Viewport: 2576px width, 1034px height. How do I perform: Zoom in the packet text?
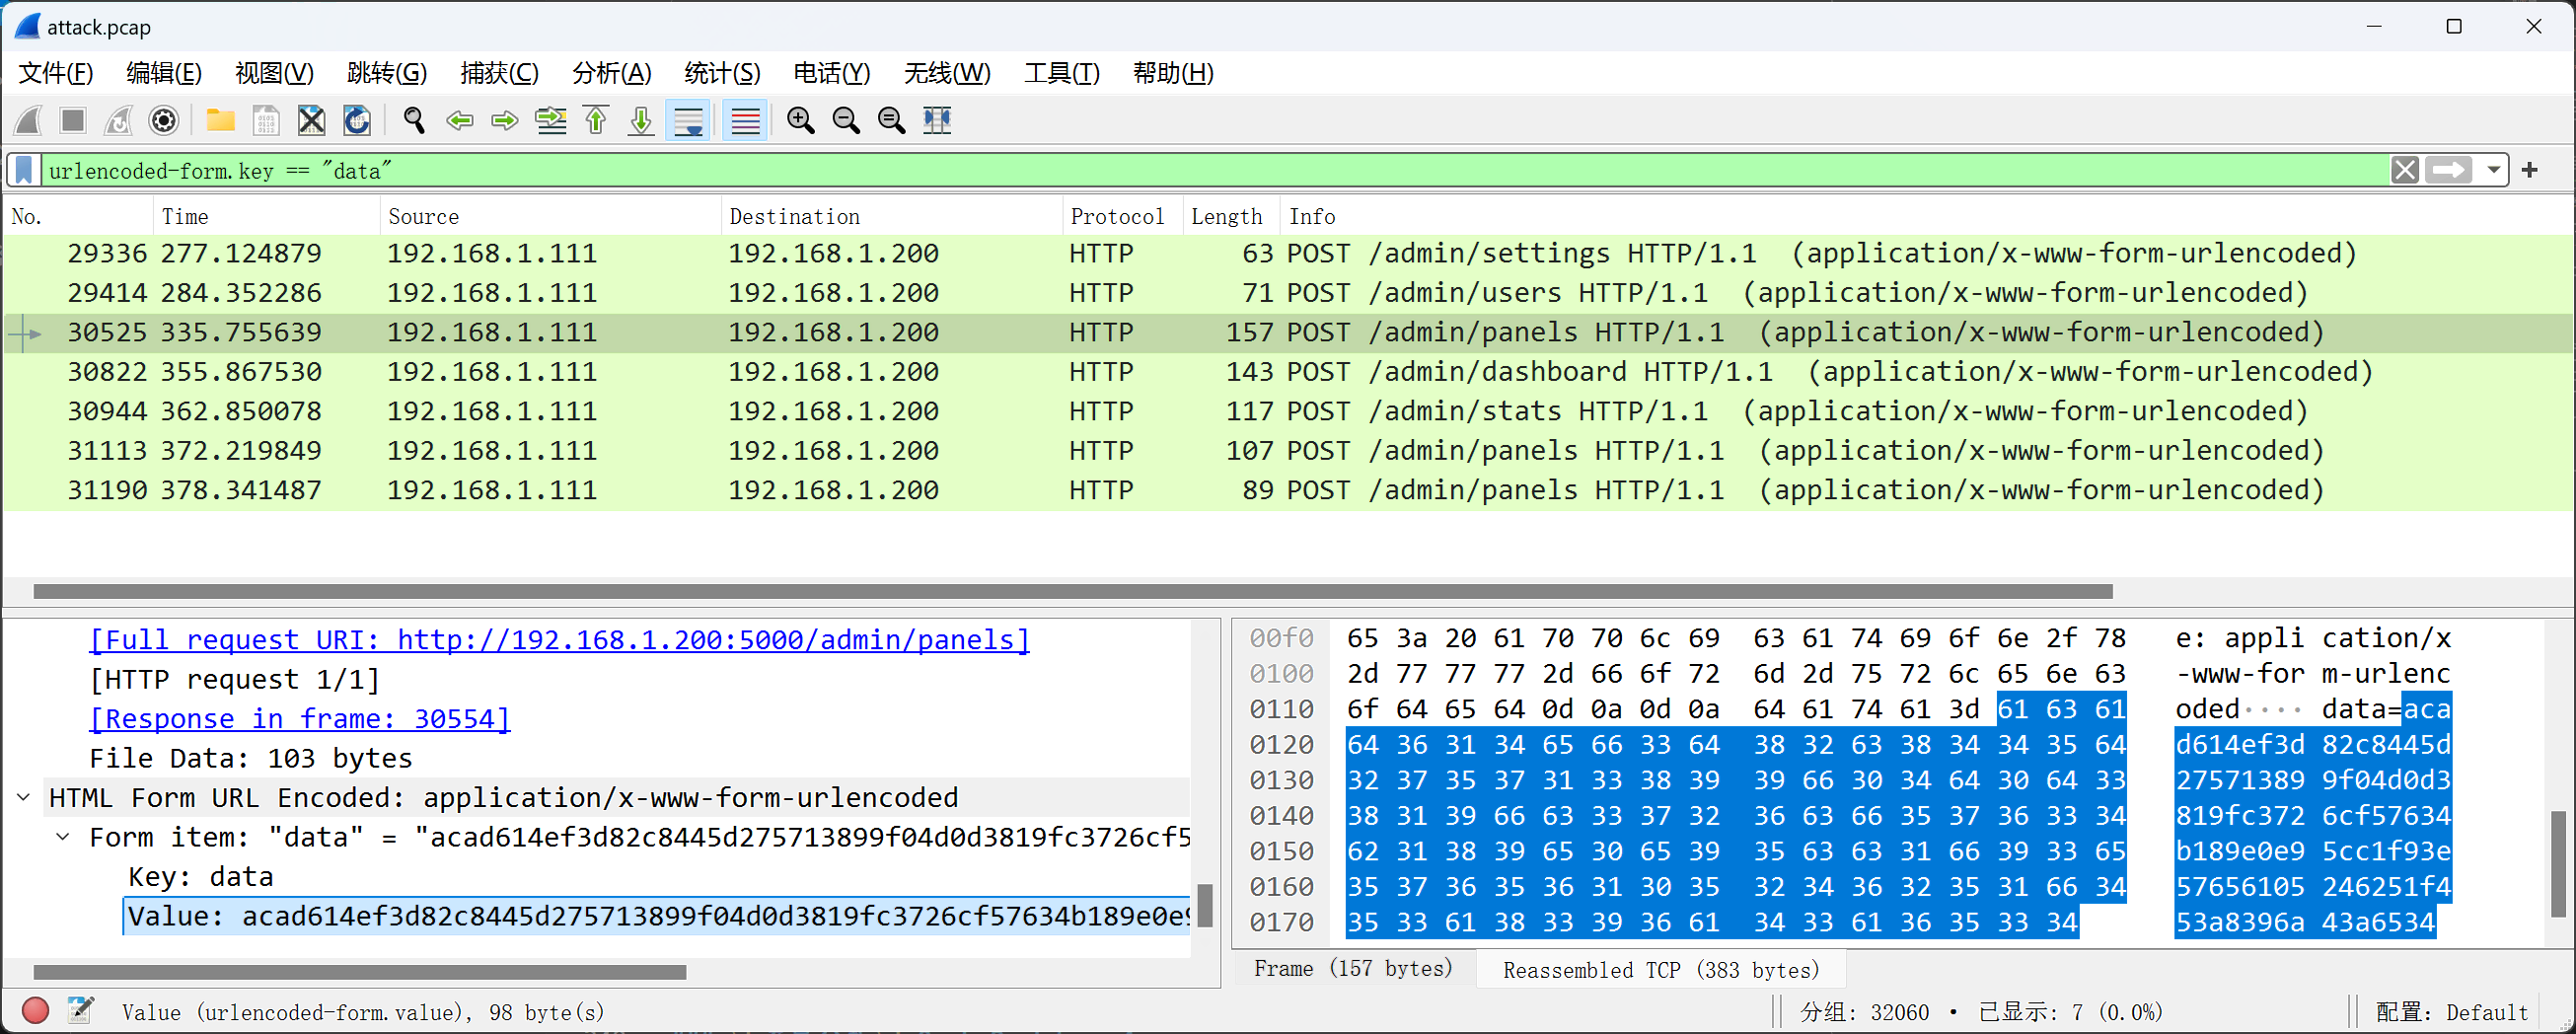[x=800, y=121]
